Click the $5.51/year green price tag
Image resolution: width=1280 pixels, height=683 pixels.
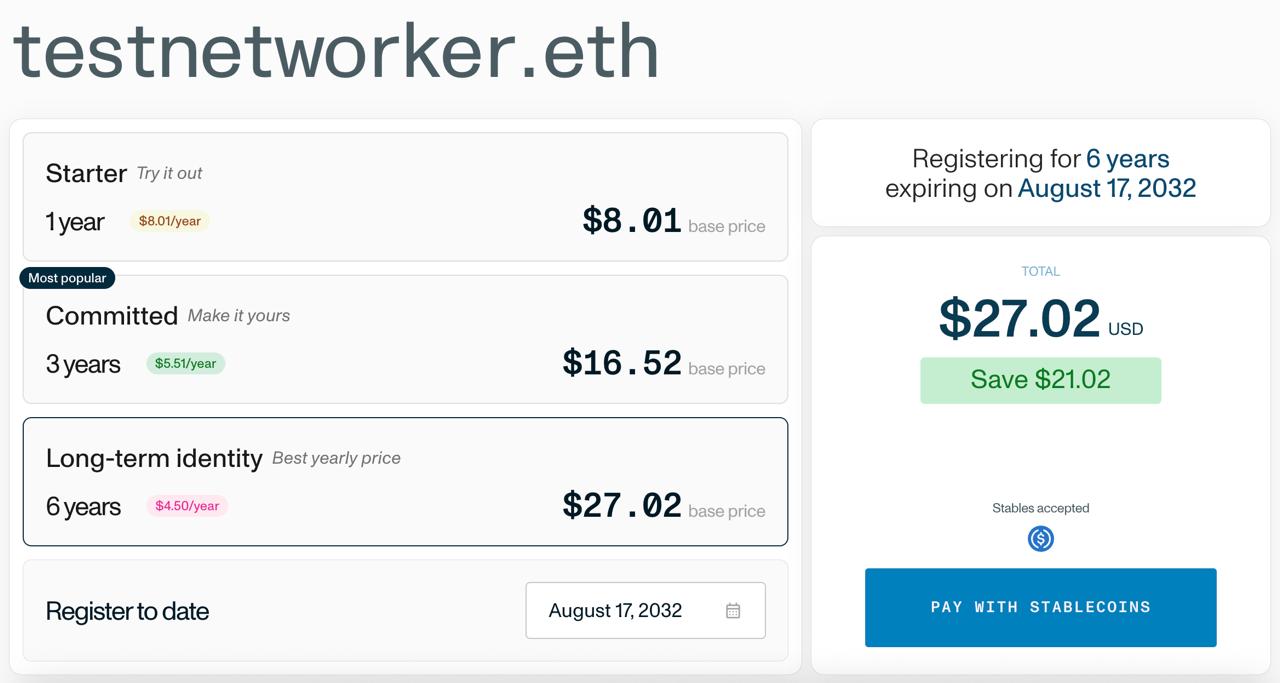click(185, 363)
